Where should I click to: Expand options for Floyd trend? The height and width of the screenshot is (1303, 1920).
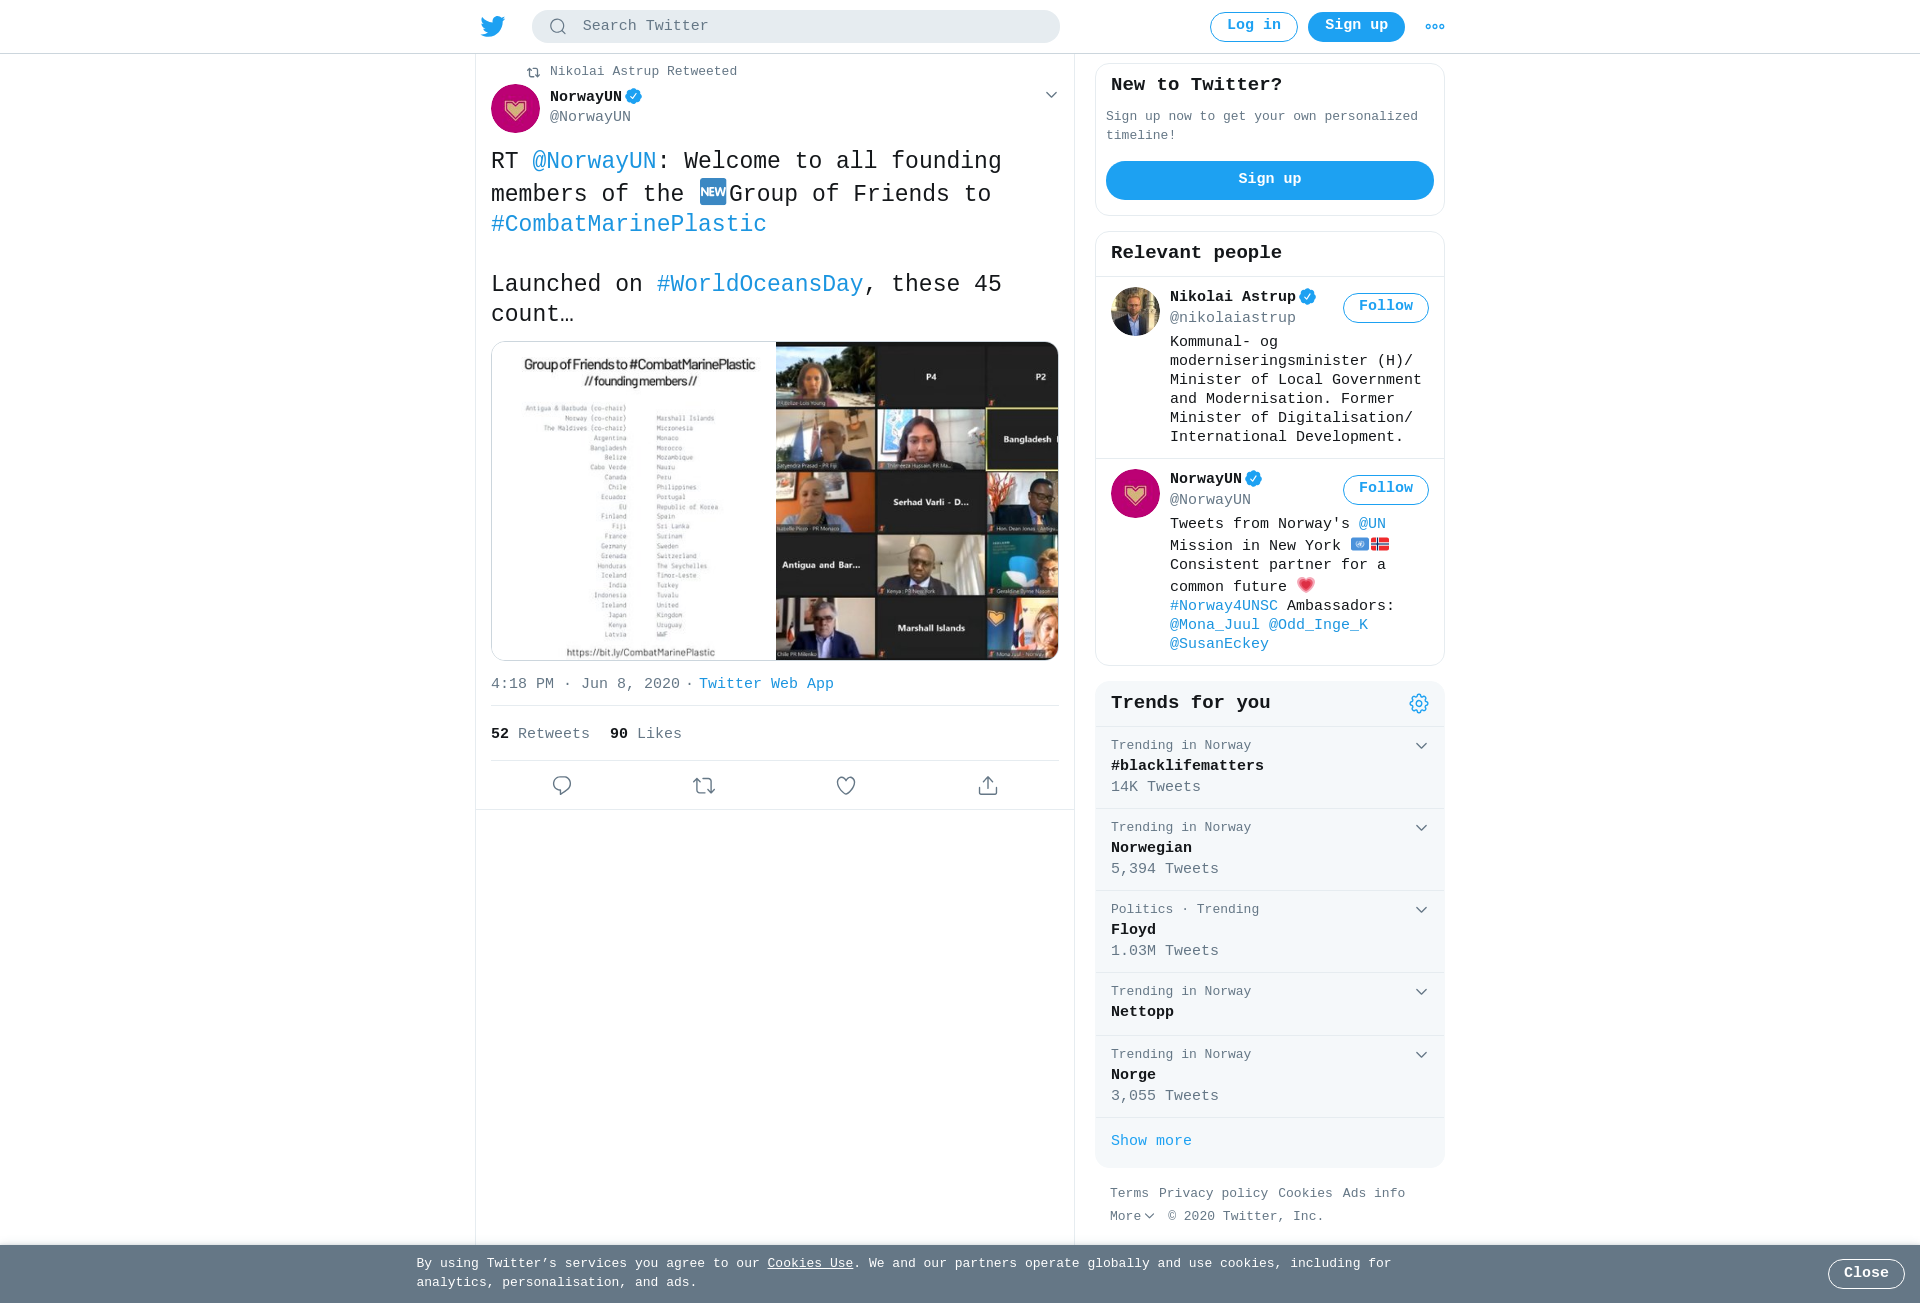pos(1421,910)
